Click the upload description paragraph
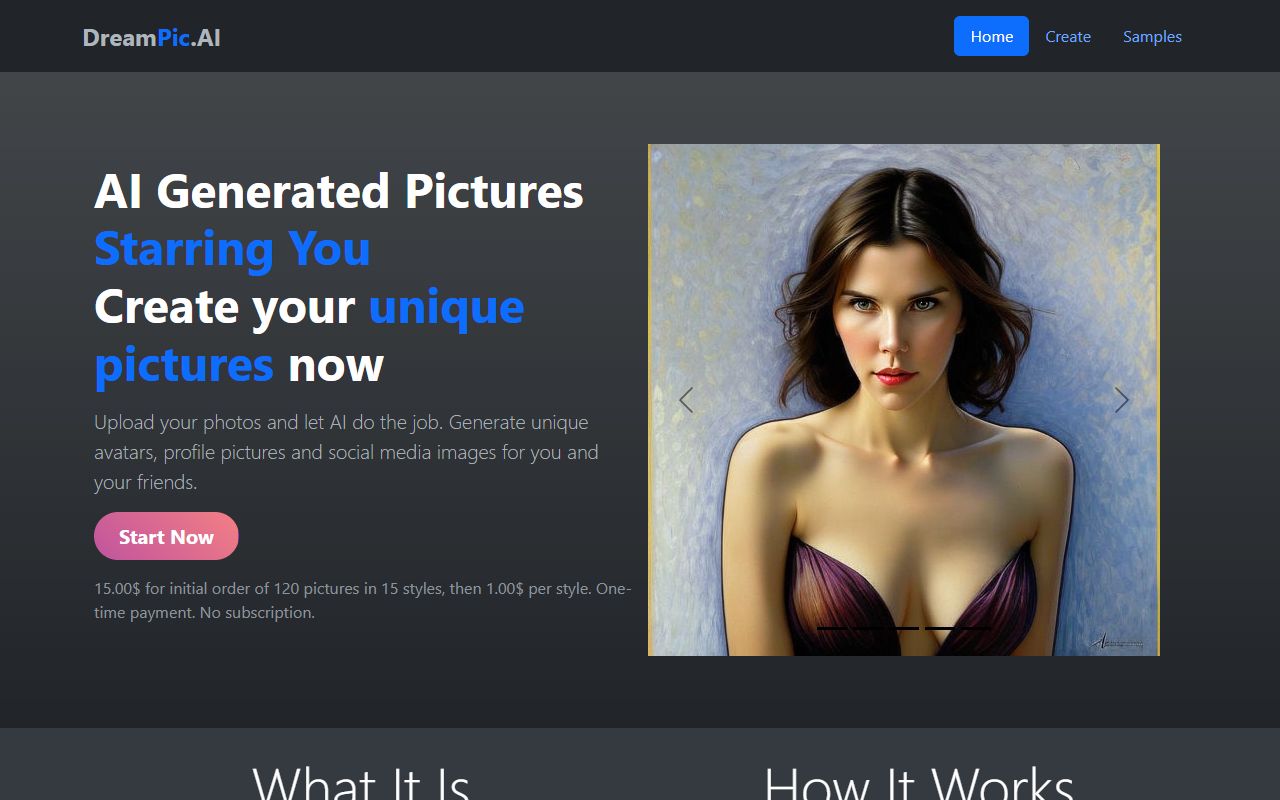Screen dimensions: 1280x800 pos(346,451)
